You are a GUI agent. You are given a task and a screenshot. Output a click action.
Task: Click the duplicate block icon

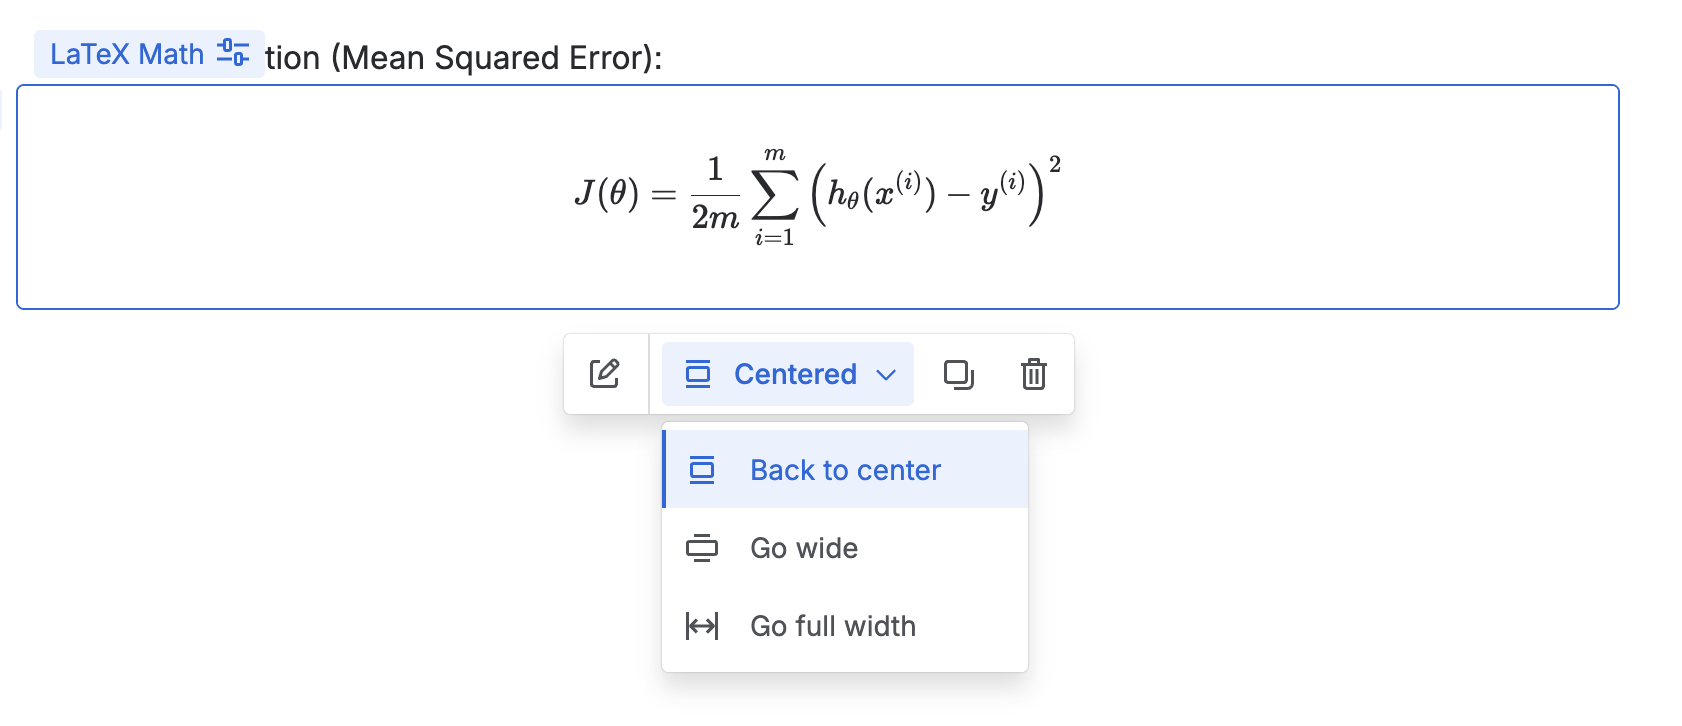click(958, 374)
